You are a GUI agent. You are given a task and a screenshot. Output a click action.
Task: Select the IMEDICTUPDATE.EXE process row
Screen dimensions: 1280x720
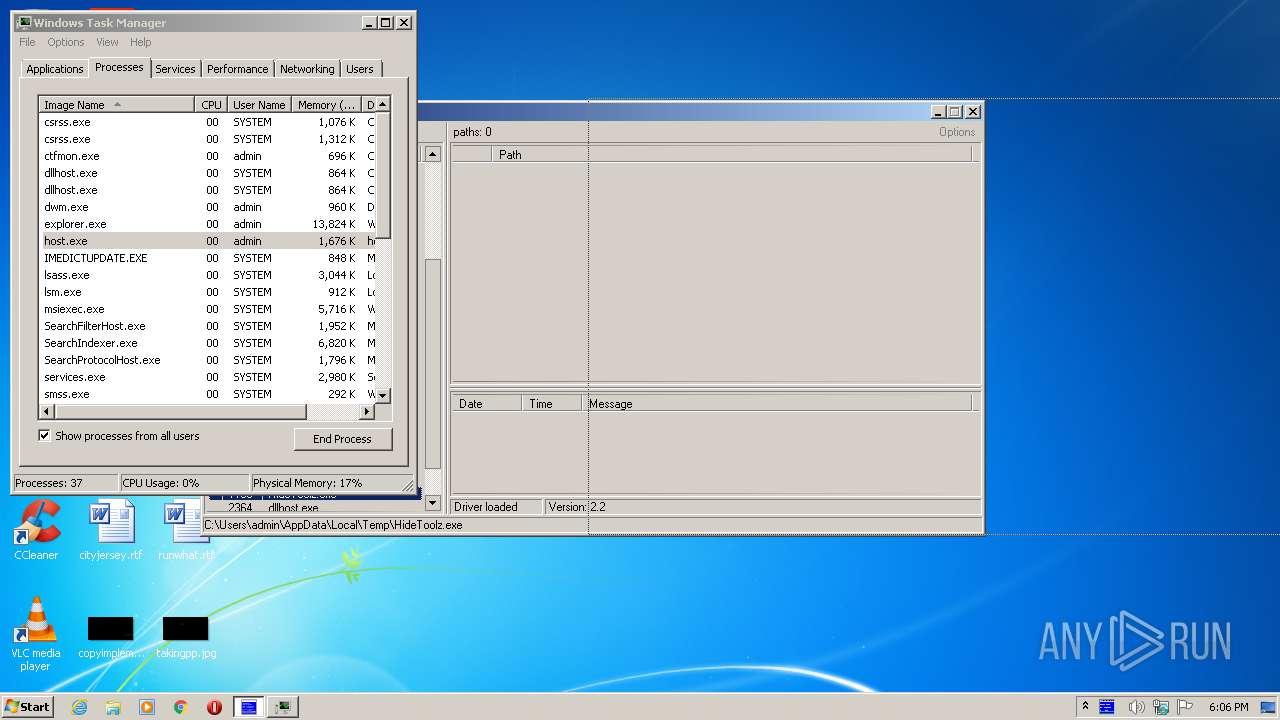click(207, 258)
